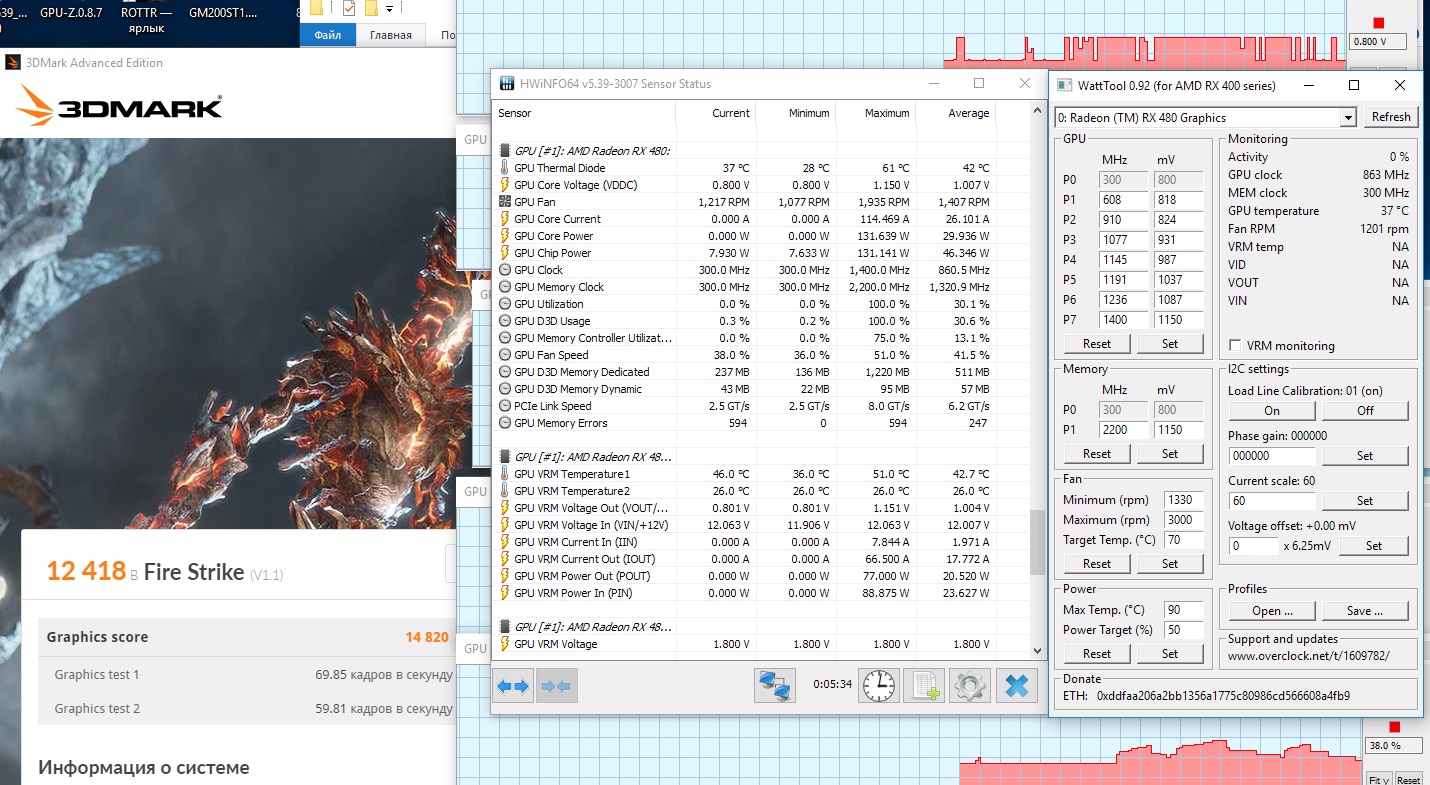Reset HWiNFO elapsed time clock icon
The height and width of the screenshot is (785, 1430).
pyautogui.click(x=880, y=686)
